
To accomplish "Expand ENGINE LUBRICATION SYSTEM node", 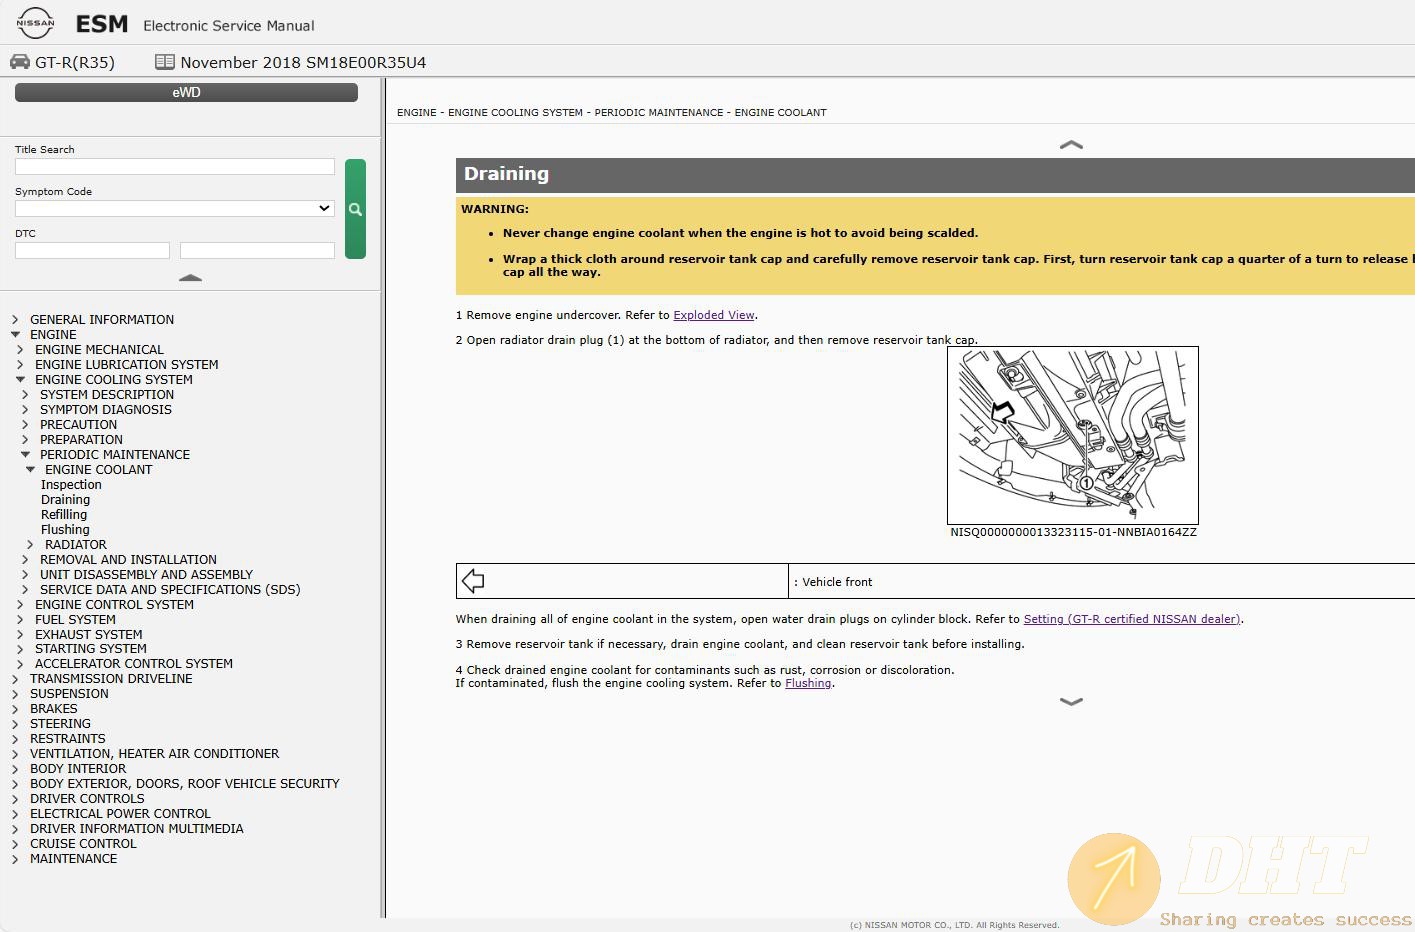I will [x=20, y=365].
